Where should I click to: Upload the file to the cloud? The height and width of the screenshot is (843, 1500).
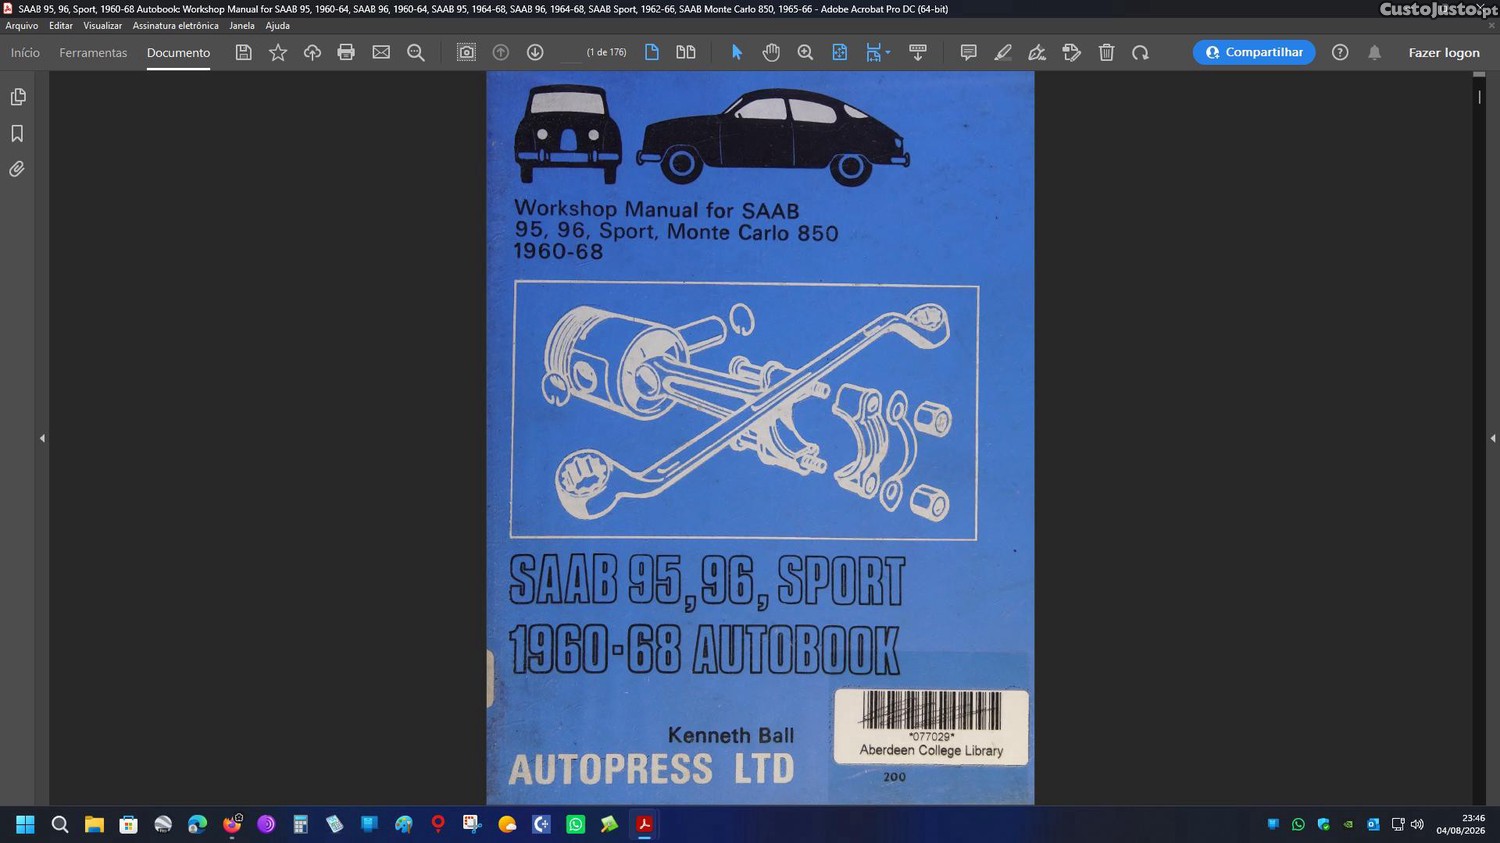pyautogui.click(x=312, y=52)
